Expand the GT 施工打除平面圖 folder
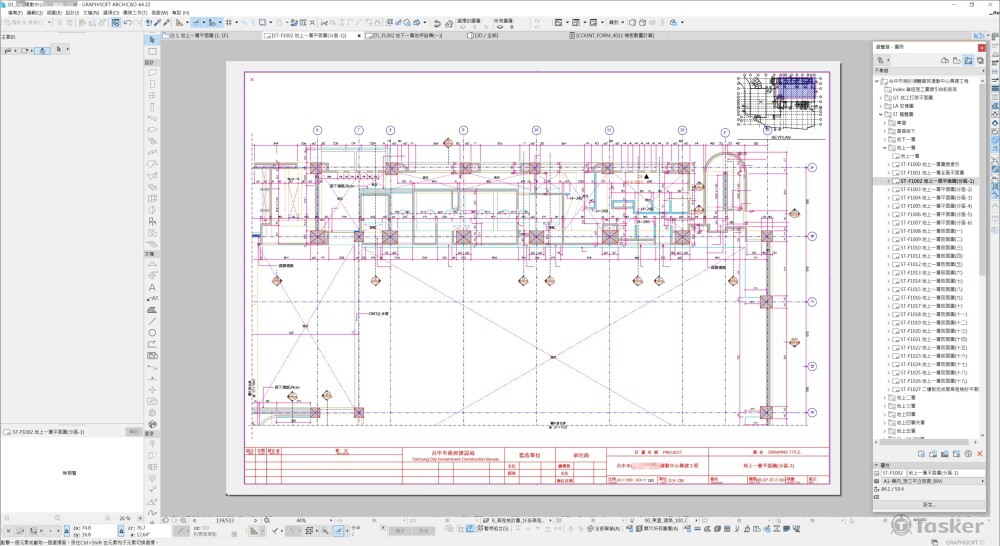 881,98
